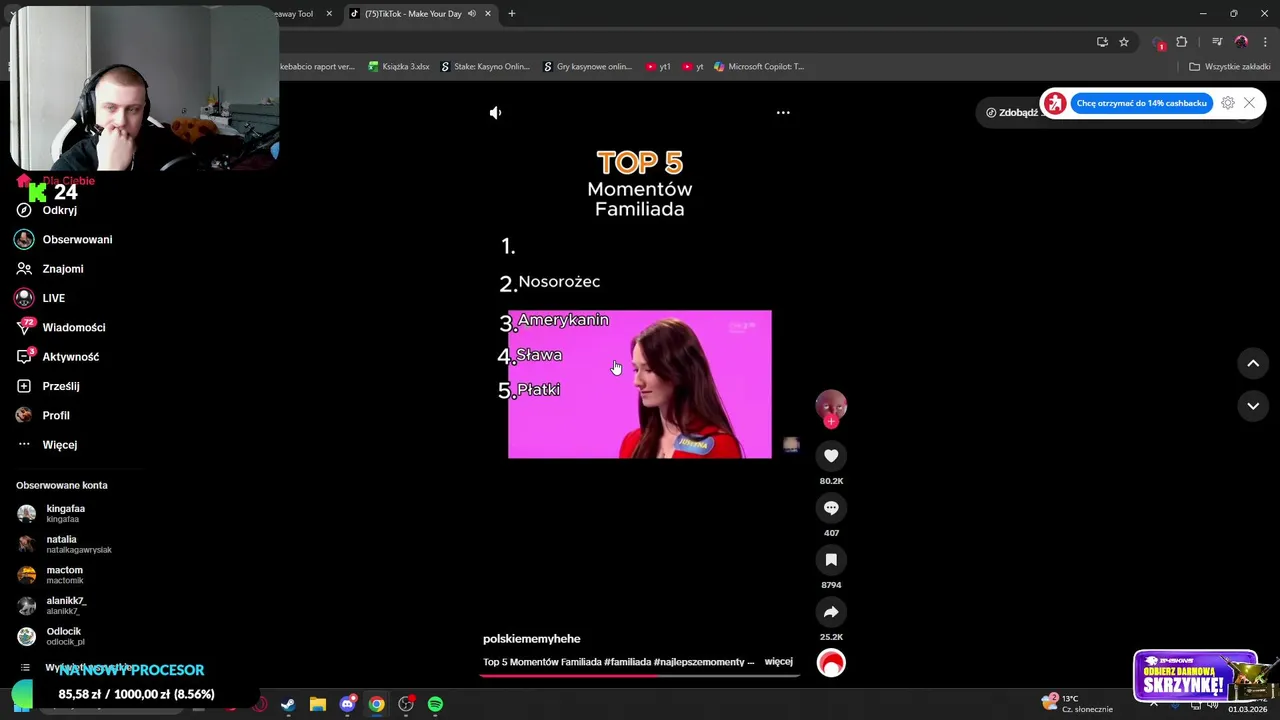
Task: Open Książka 3.xlsx bookmark
Action: pos(399,67)
